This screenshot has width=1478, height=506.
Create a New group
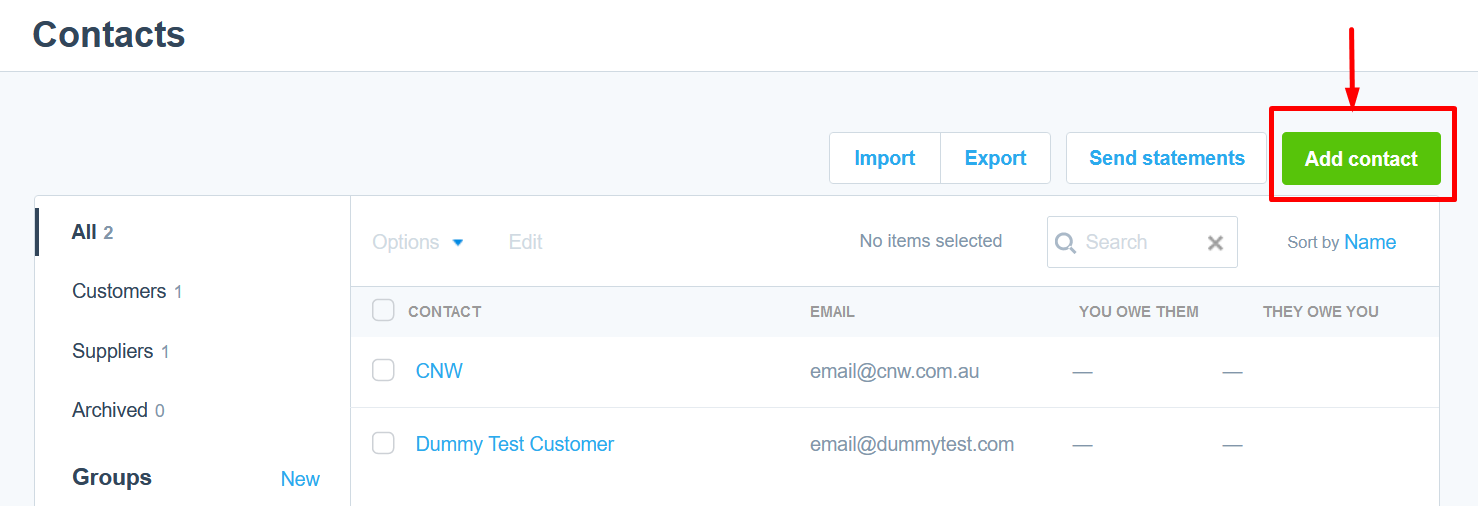point(300,479)
